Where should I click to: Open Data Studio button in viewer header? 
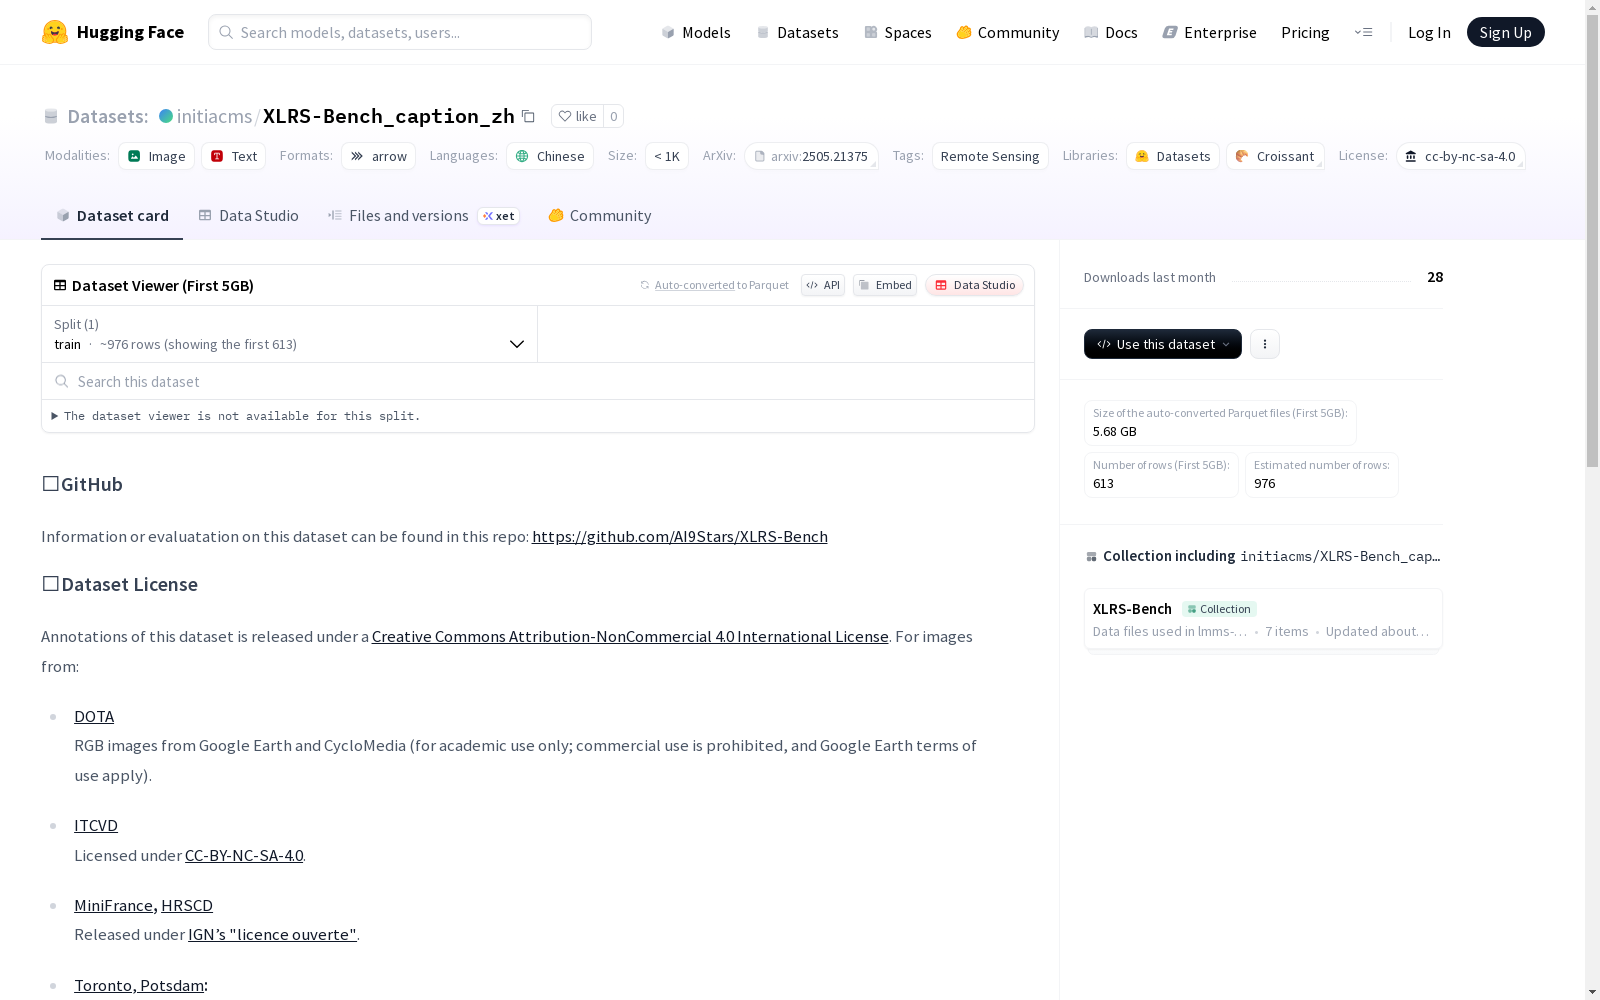coord(974,285)
